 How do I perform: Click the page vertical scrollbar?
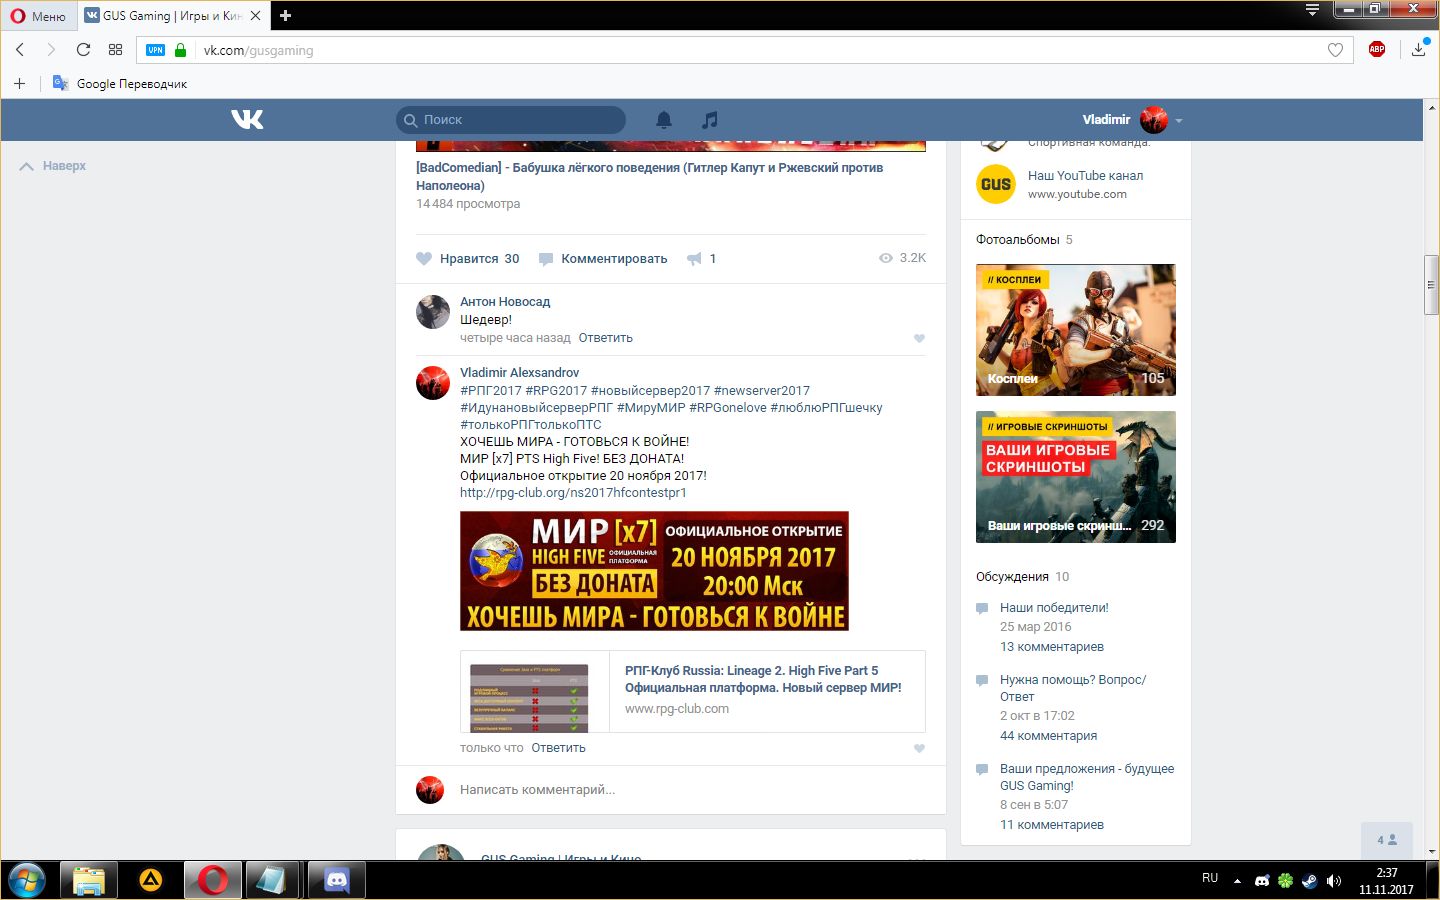point(1431,285)
